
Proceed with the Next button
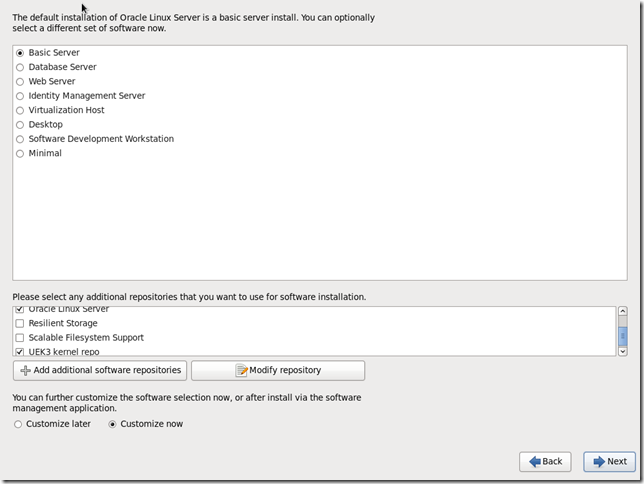pyautogui.click(x=610, y=462)
